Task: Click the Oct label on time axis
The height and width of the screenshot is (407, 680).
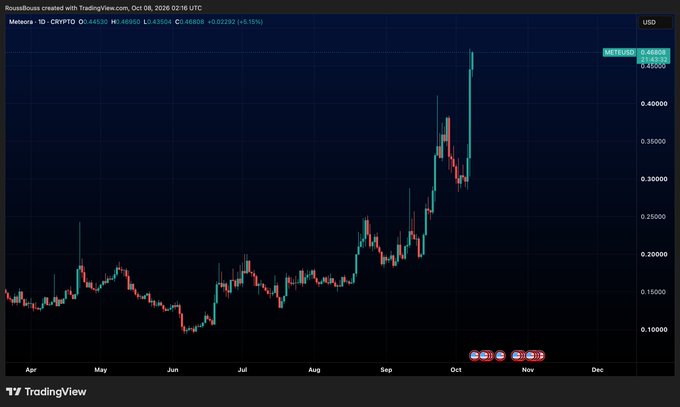Action: point(456,370)
